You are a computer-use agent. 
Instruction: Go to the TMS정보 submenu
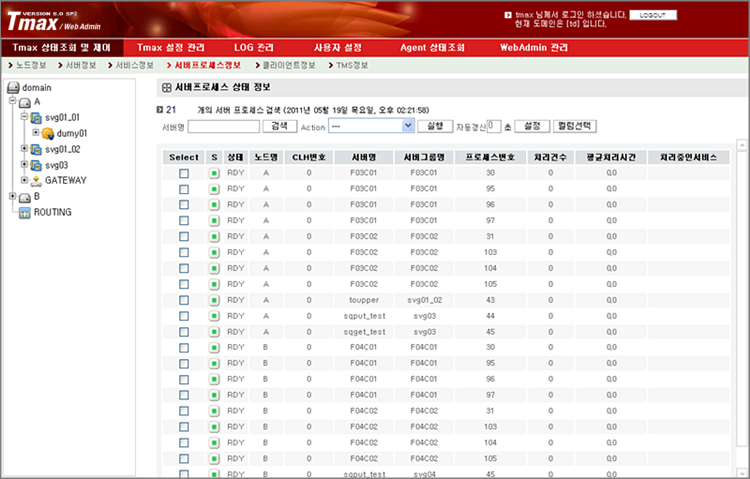click(x=352, y=66)
